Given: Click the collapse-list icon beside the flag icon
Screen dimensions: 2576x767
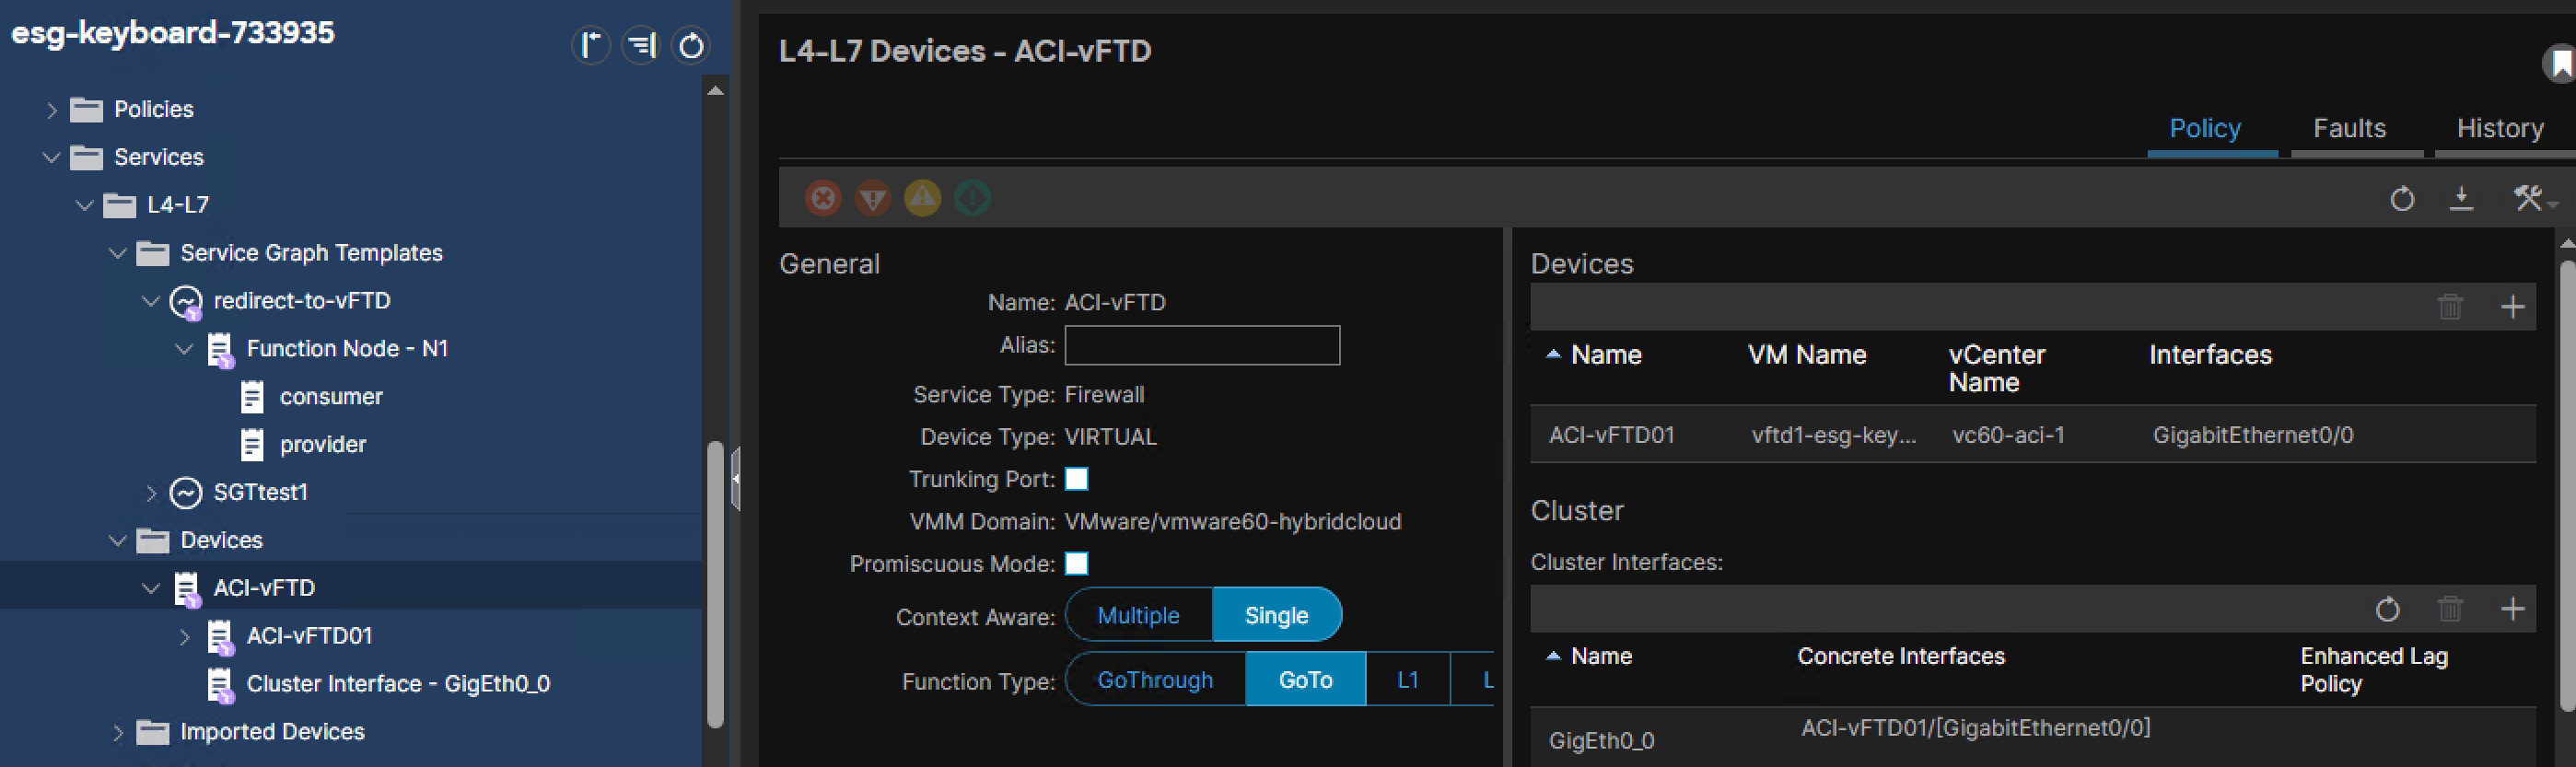Looking at the screenshot, I should tap(641, 45).
